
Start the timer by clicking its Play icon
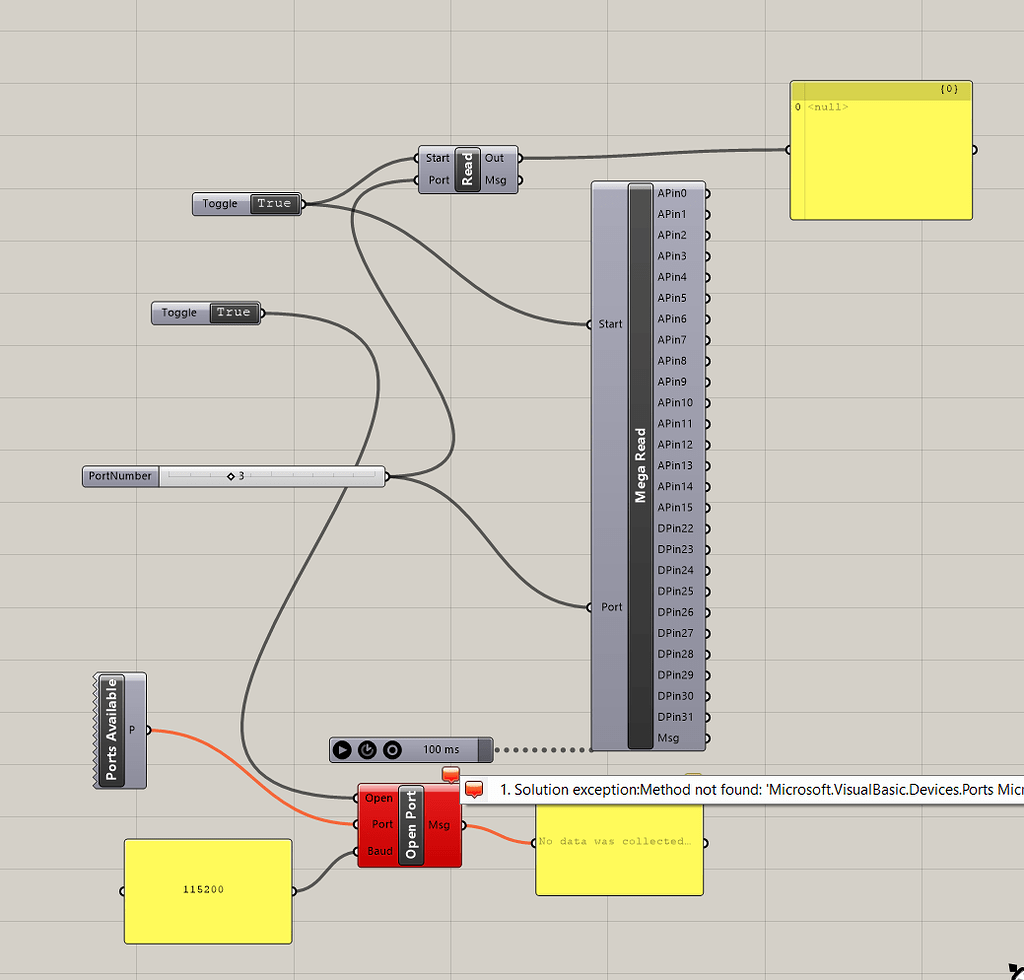(344, 750)
